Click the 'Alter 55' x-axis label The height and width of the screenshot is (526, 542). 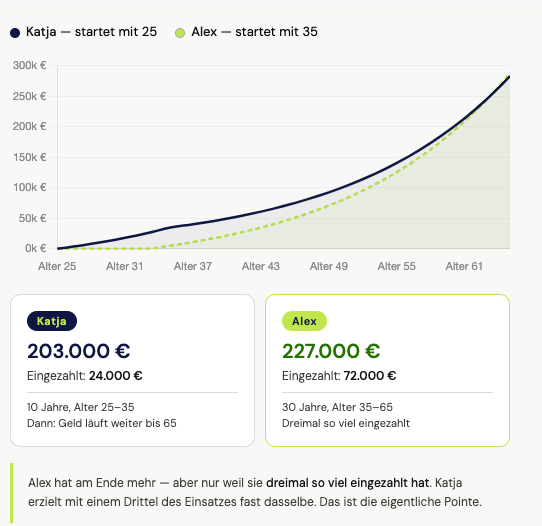click(396, 266)
